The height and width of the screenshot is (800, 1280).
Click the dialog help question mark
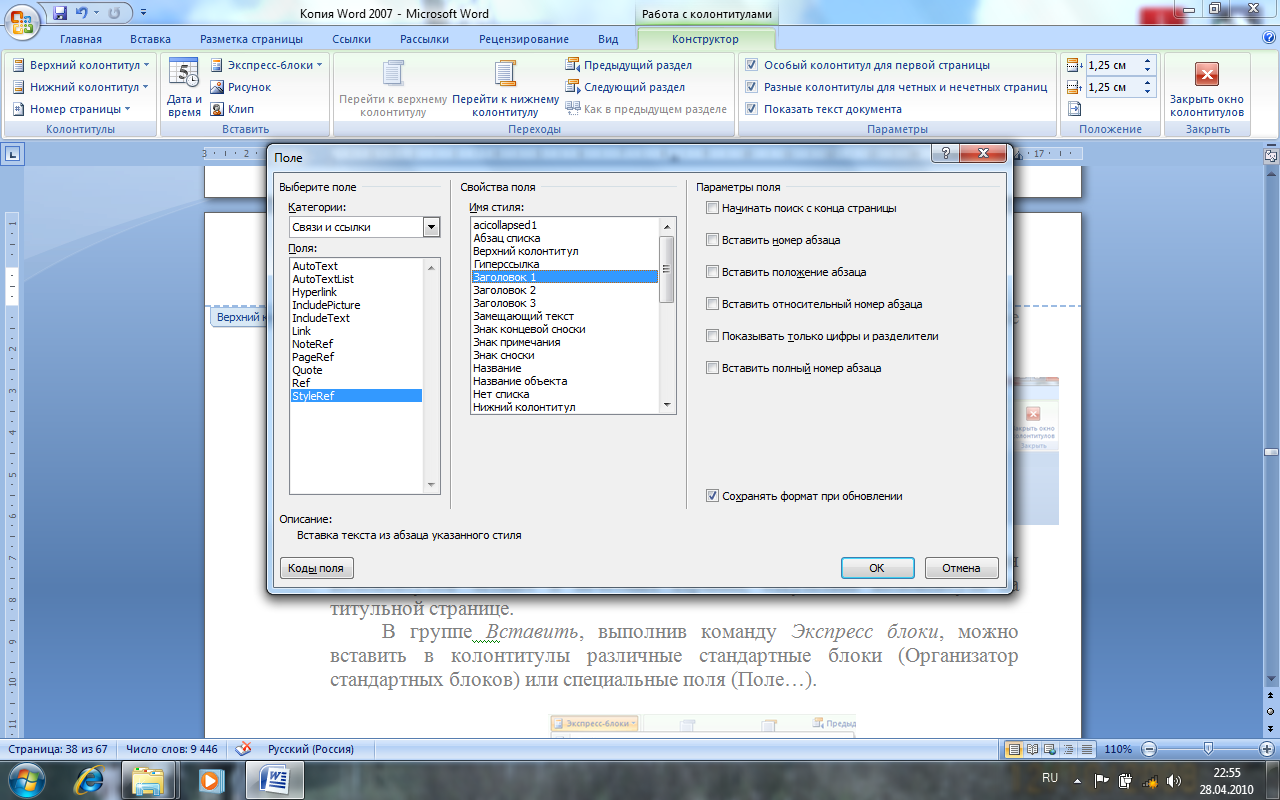945,153
